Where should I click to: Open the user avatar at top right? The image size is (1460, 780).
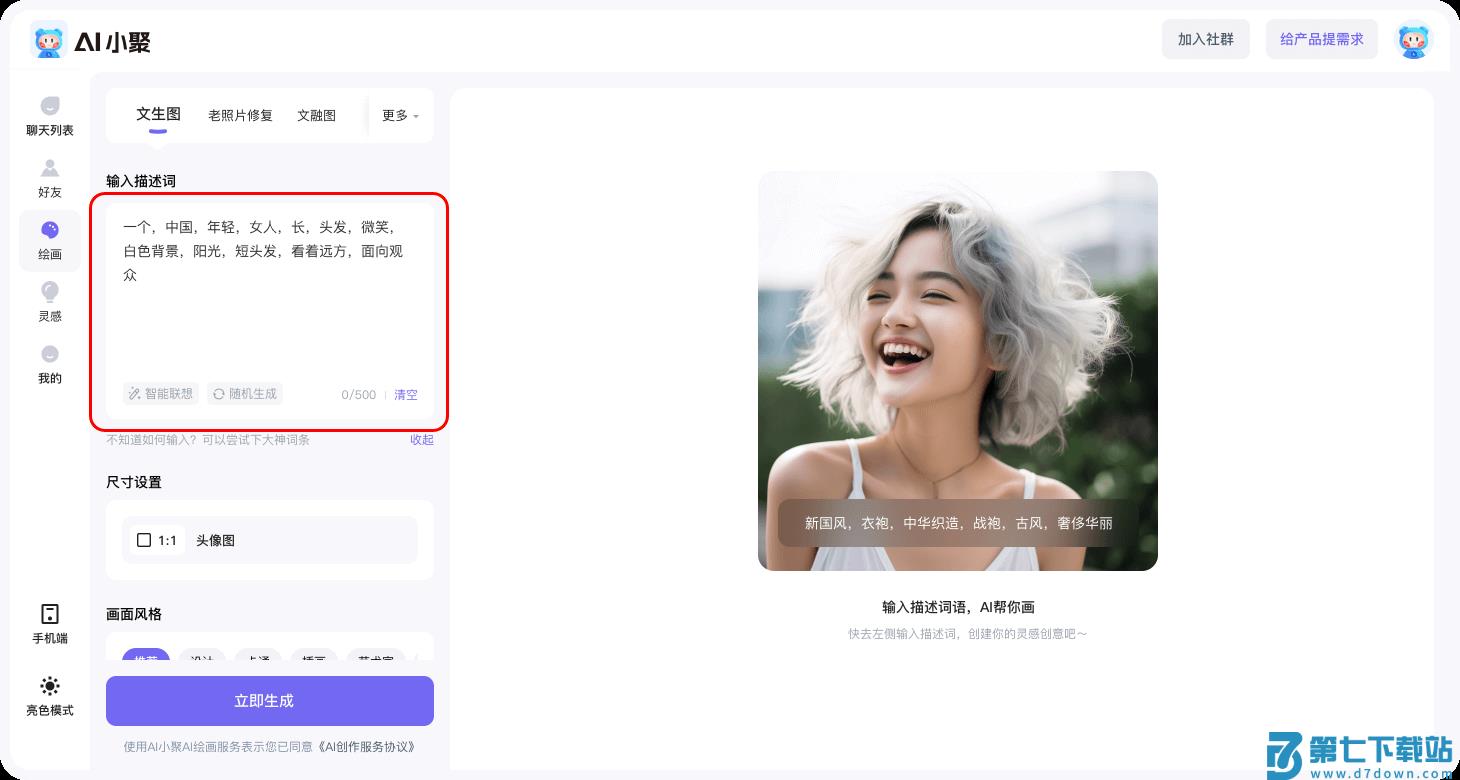(x=1413, y=40)
